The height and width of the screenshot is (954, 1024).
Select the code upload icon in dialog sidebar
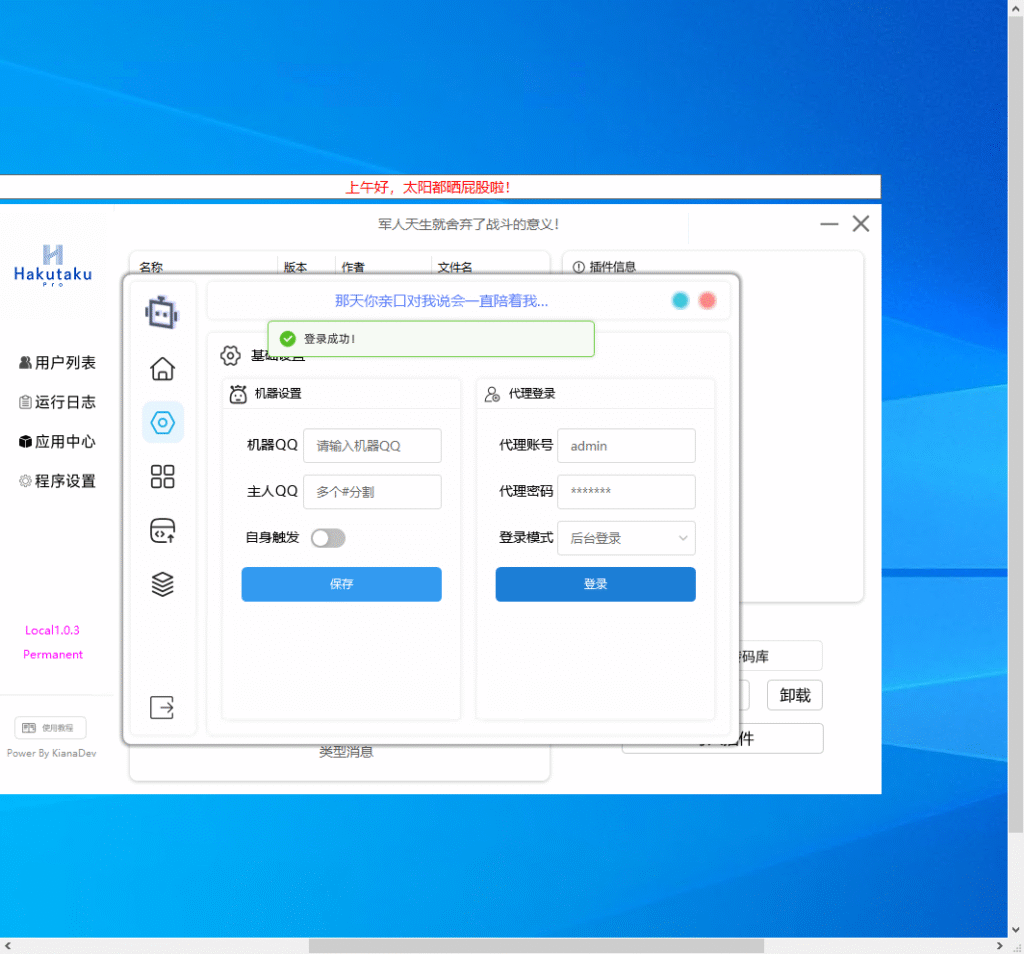click(x=162, y=531)
